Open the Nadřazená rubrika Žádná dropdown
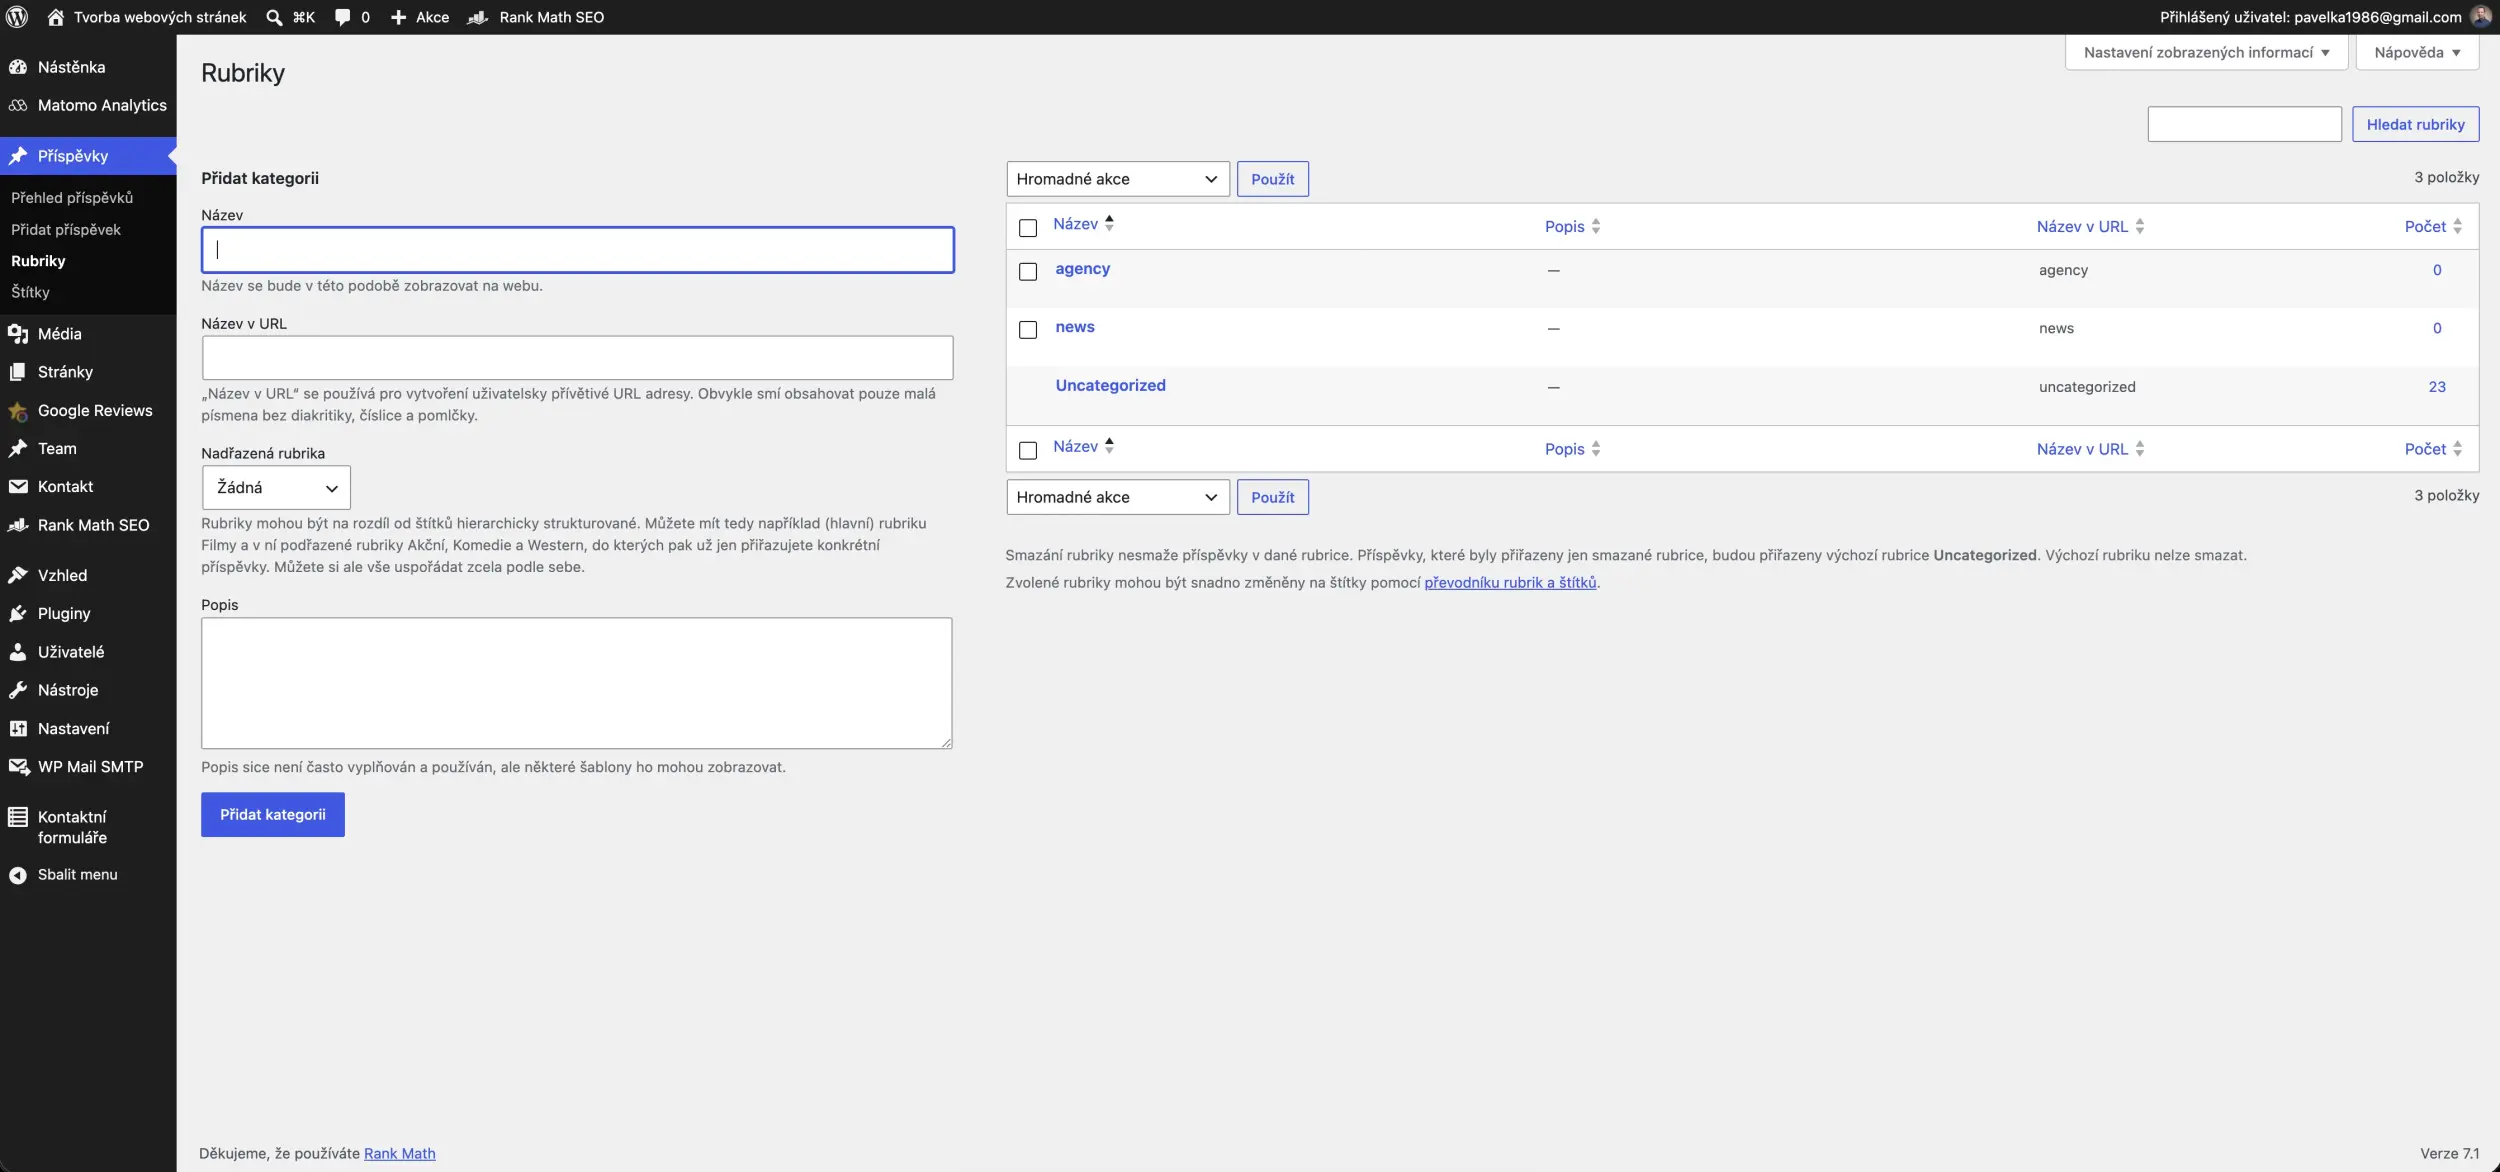Image resolution: width=2500 pixels, height=1172 pixels. tap(276, 488)
